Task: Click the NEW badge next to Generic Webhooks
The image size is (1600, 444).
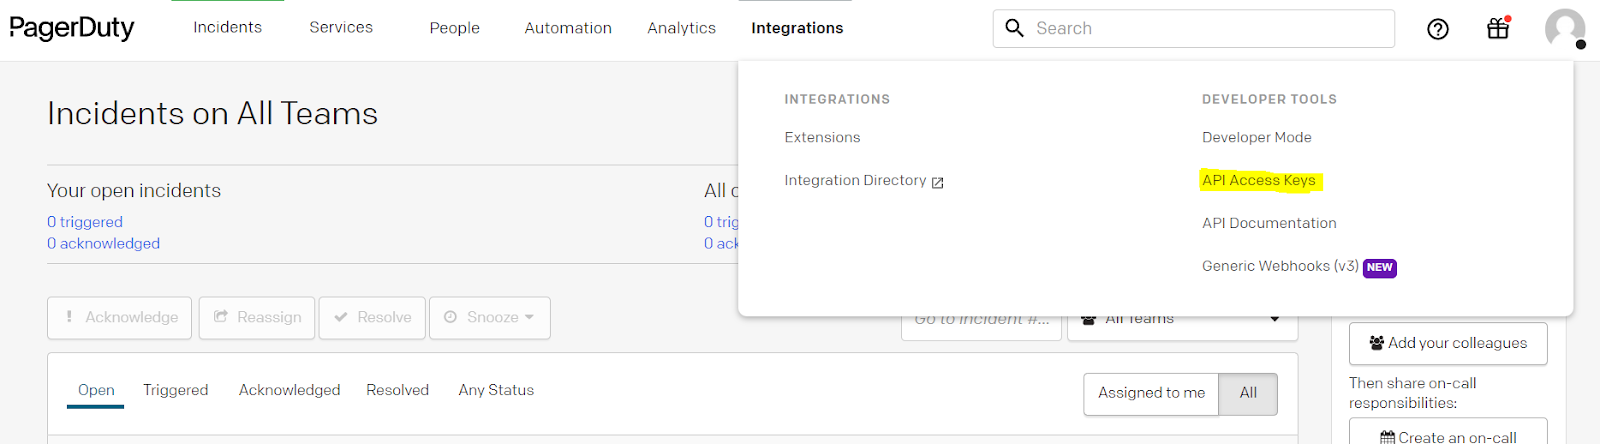Action: coord(1379,268)
